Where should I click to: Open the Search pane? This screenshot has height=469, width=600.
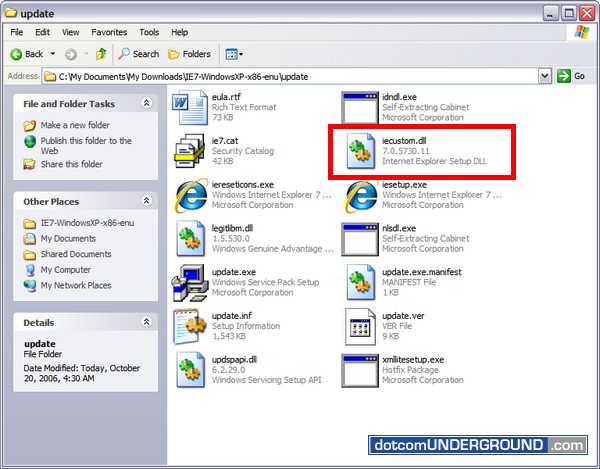(x=138, y=54)
